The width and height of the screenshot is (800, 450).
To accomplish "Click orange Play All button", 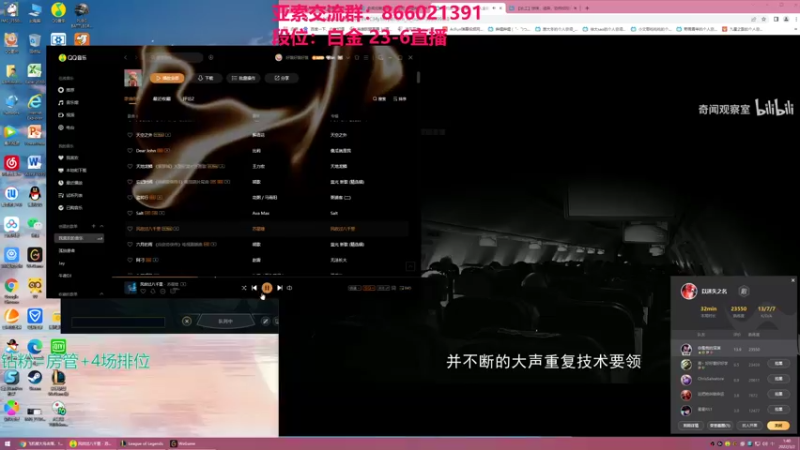I will coord(167,78).
